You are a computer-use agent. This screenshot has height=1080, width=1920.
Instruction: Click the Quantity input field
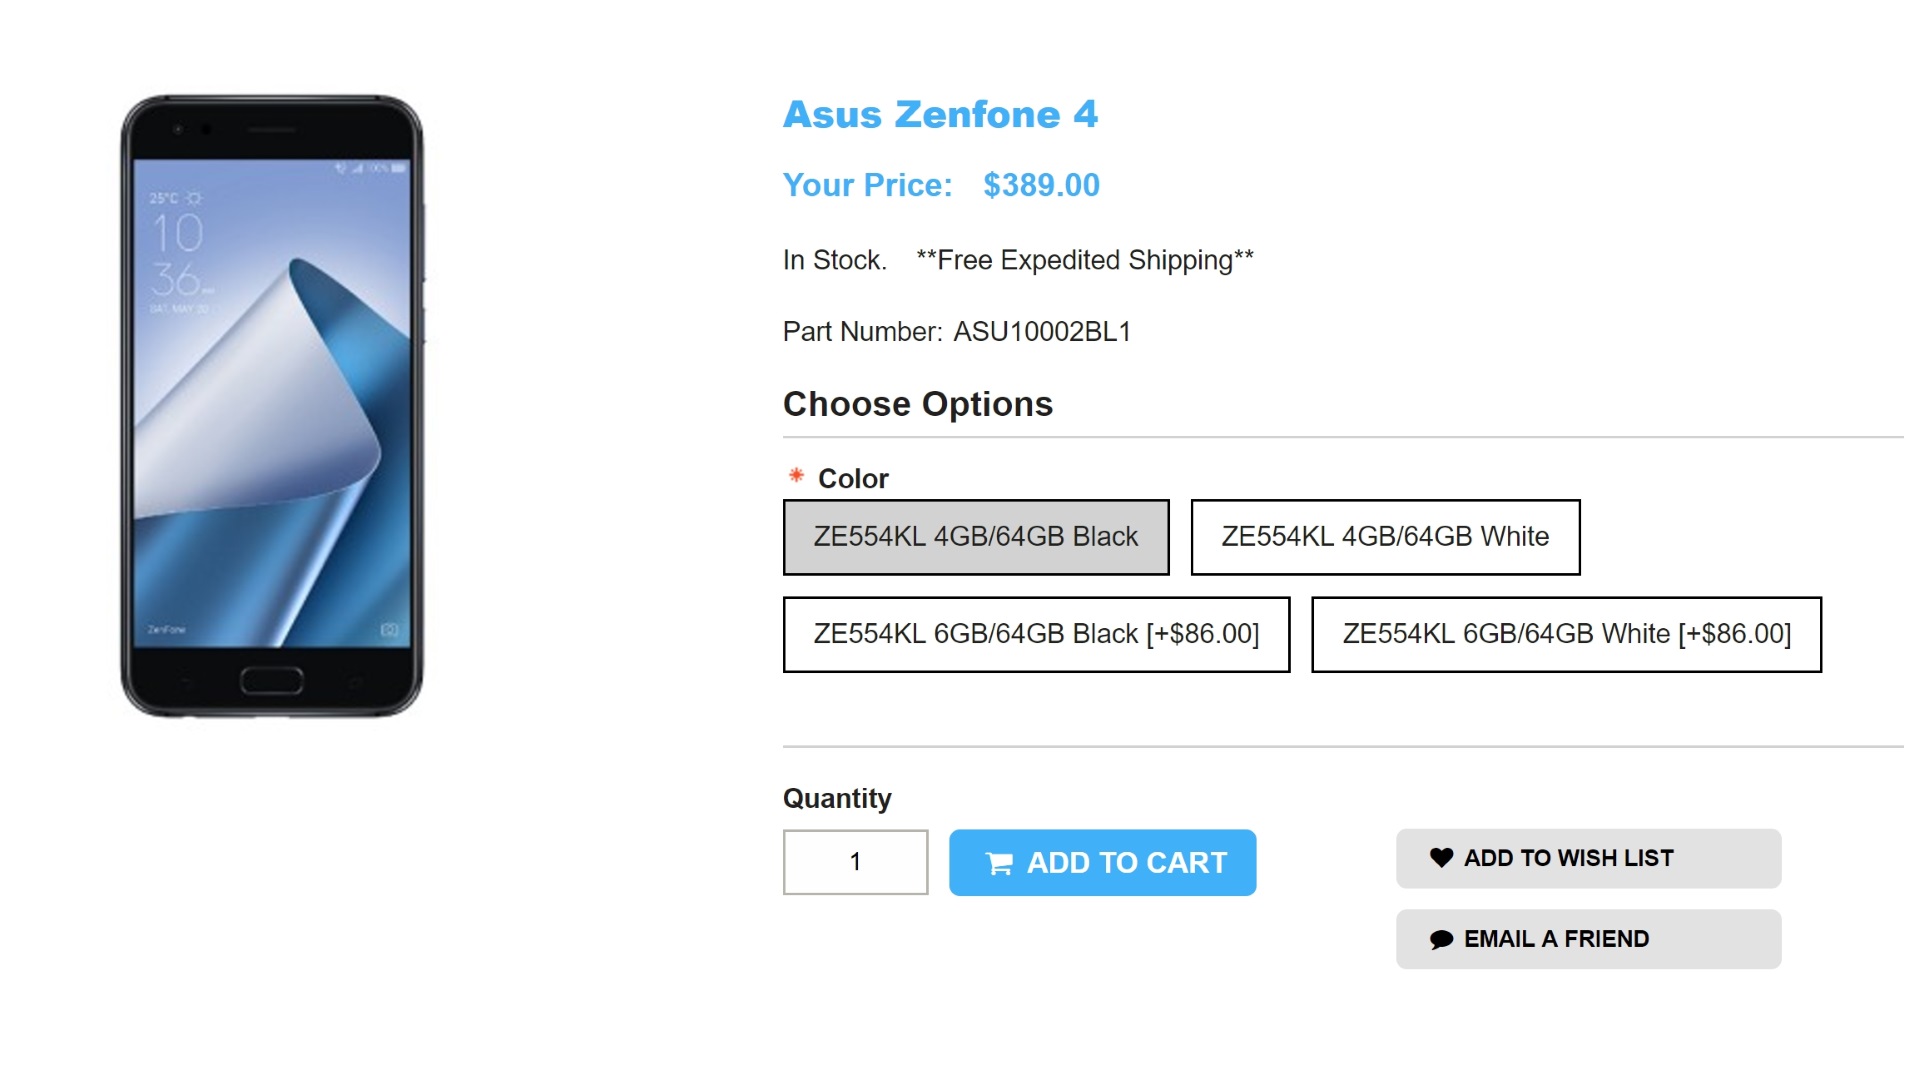(855, 862)
